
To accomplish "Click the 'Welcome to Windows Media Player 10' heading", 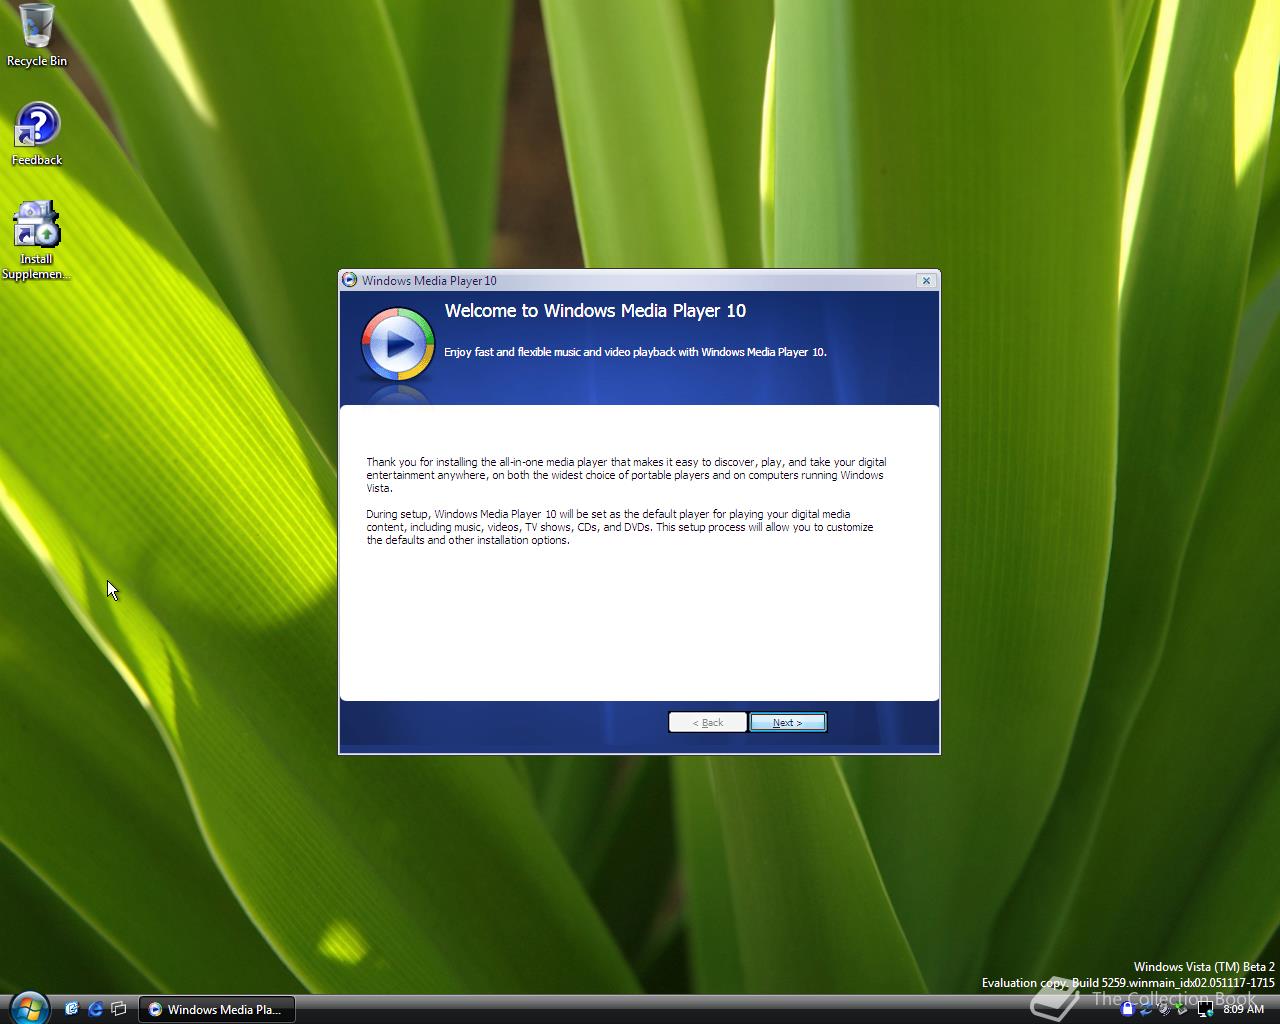I will tap(595, 311).
